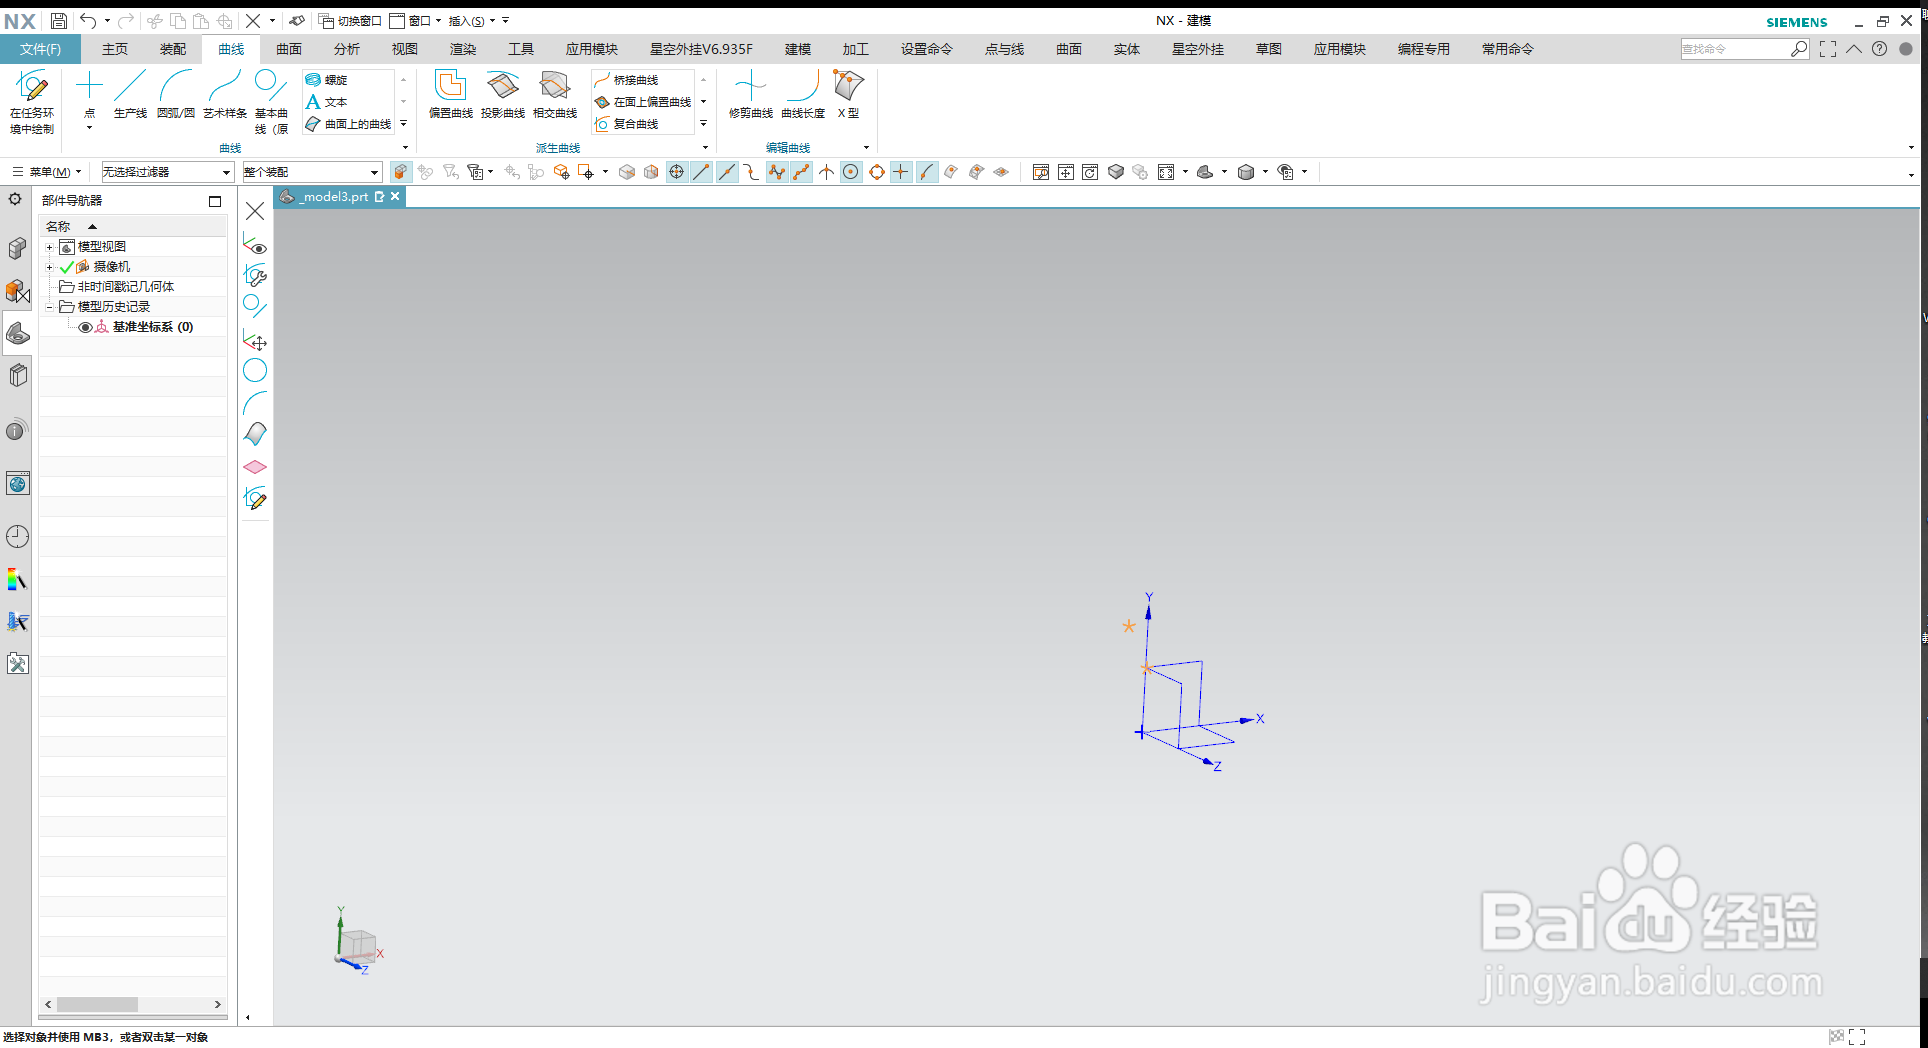
Task: Toggle the snap Arc Center option
Action: click(851, 172)
